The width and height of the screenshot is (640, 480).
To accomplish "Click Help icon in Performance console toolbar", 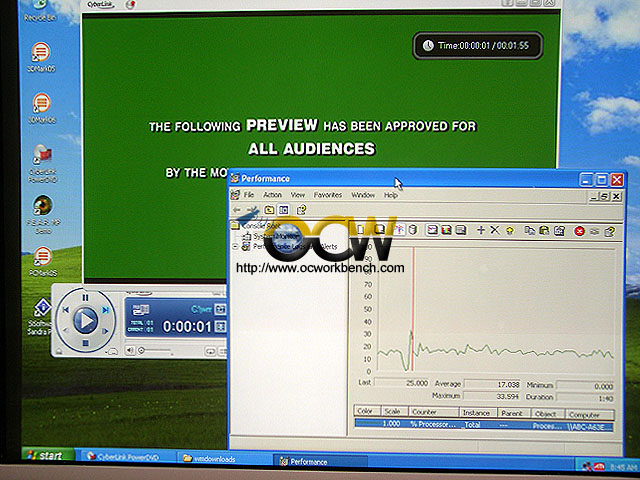I will (x=301, y=210).
